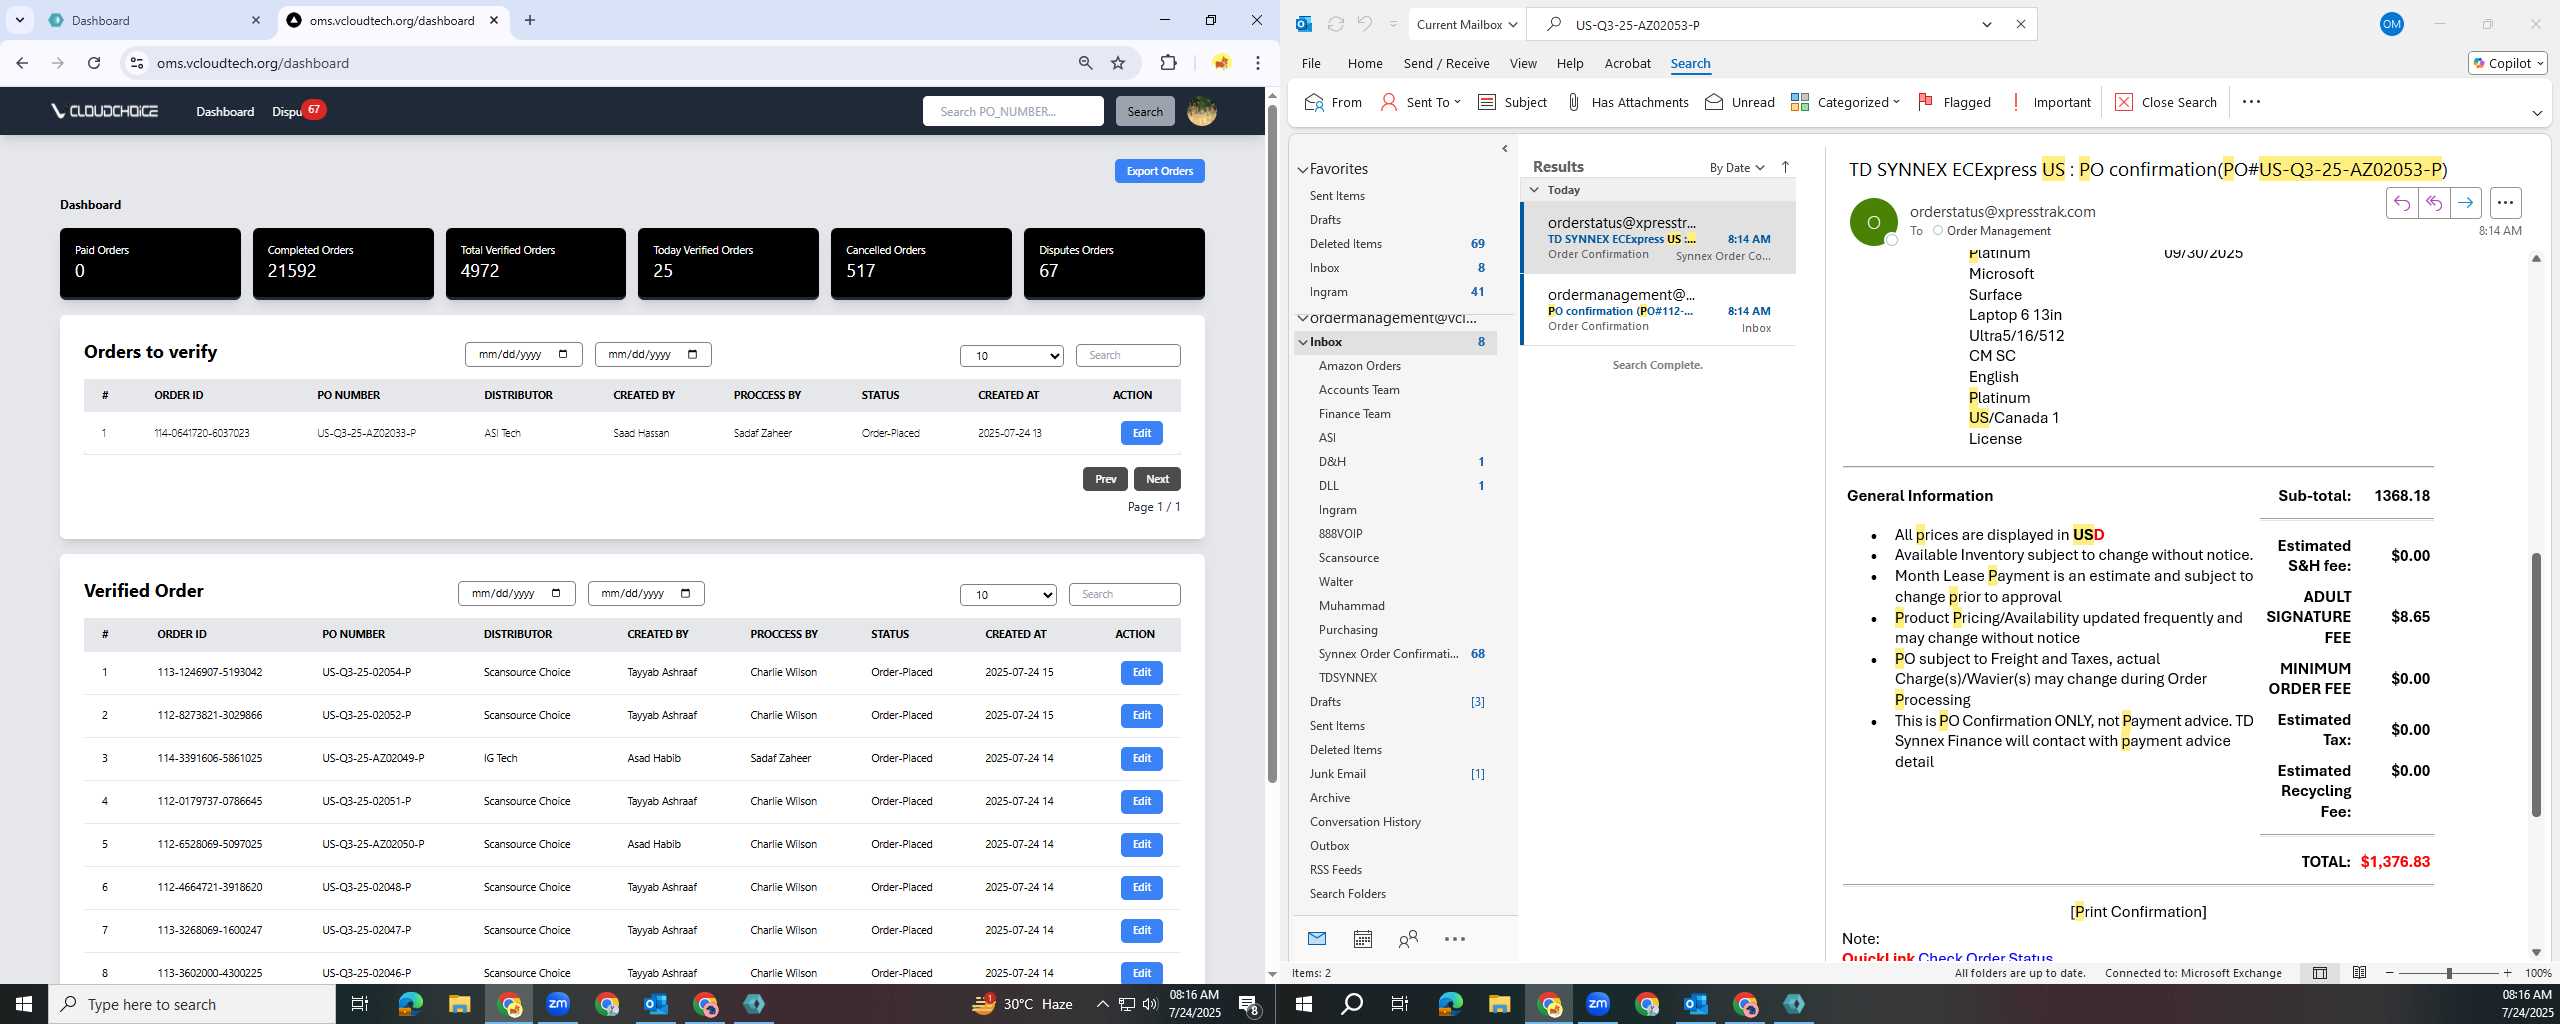Reply to the TD SYNNEX email
The height and width of the screenshot is (1024, 2560).
(2401, 203)
